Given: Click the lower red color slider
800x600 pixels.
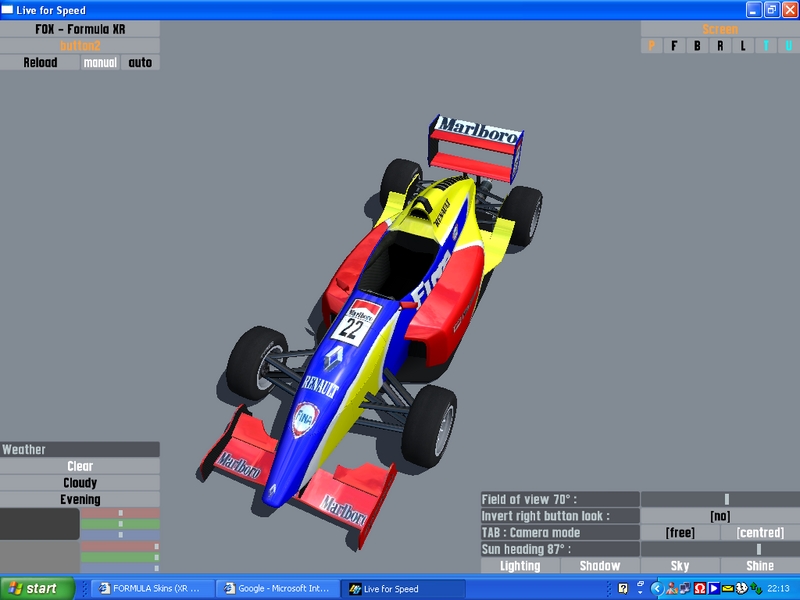Looking at the screenshot, I should pyautogui.click(x=120, y=546).
